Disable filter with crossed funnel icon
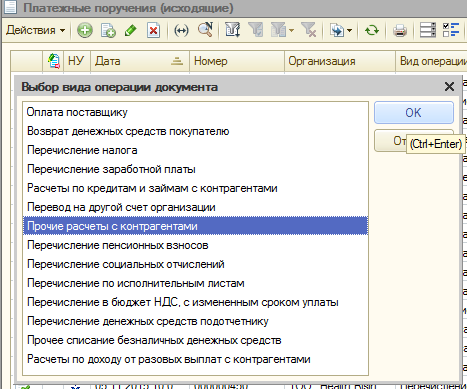 click(x=308, y=30)
